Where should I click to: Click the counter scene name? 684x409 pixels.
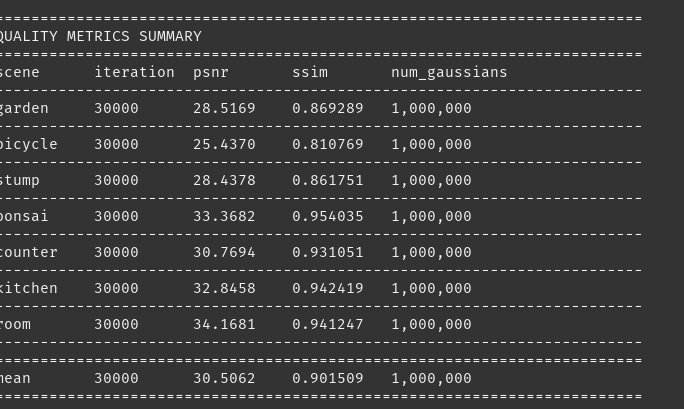pos(28,252)
